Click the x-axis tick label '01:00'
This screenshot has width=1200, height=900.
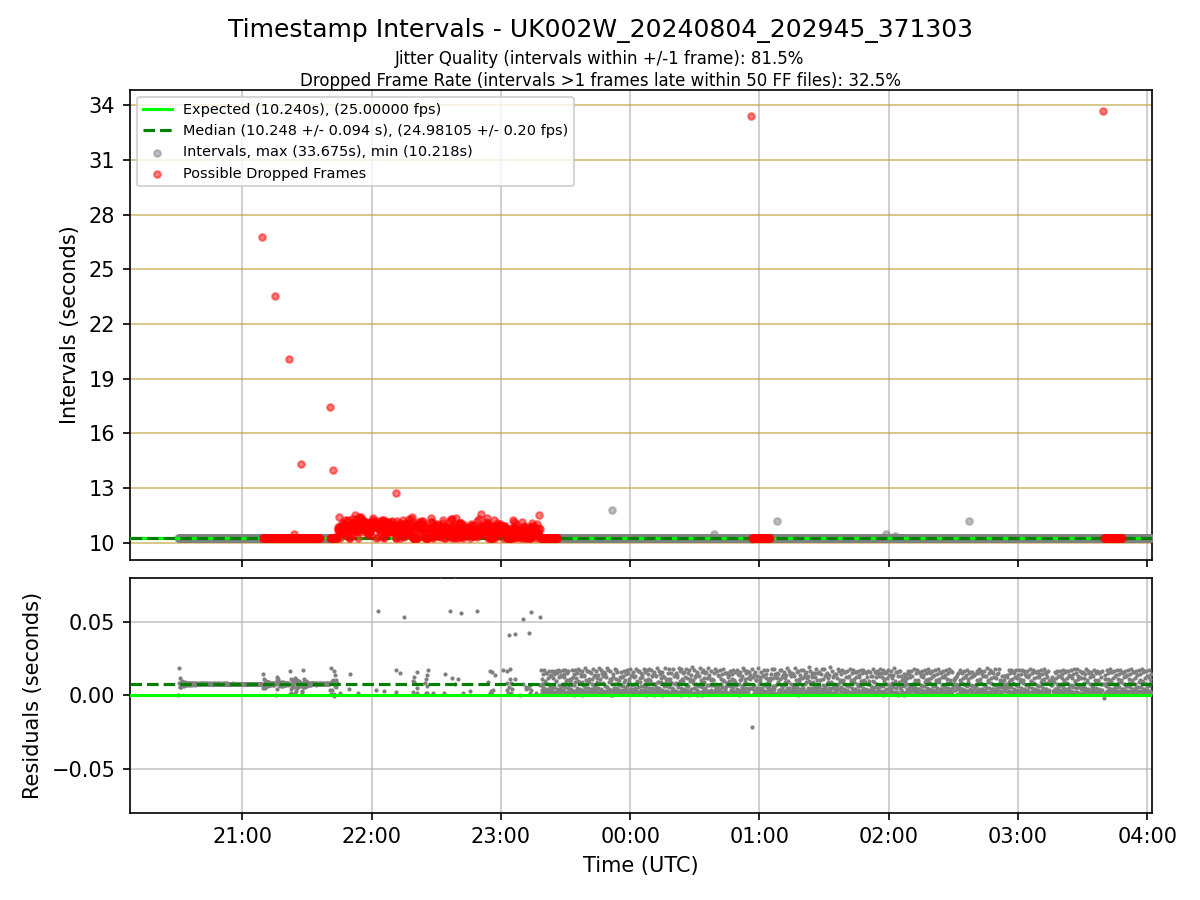pyautogui.click(x=759, y=835)
